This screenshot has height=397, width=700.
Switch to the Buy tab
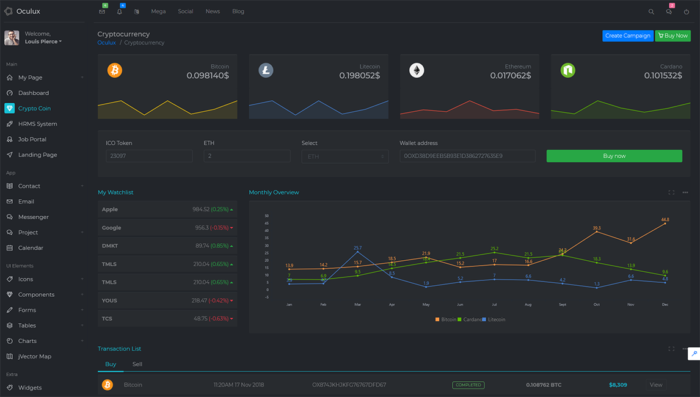tap(111, 364)
